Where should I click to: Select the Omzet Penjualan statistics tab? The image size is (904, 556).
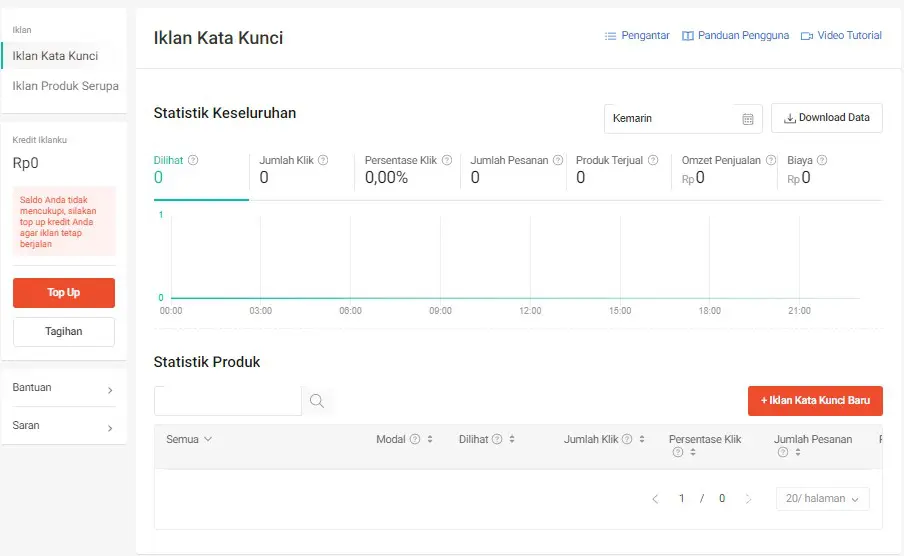(725, 170)
